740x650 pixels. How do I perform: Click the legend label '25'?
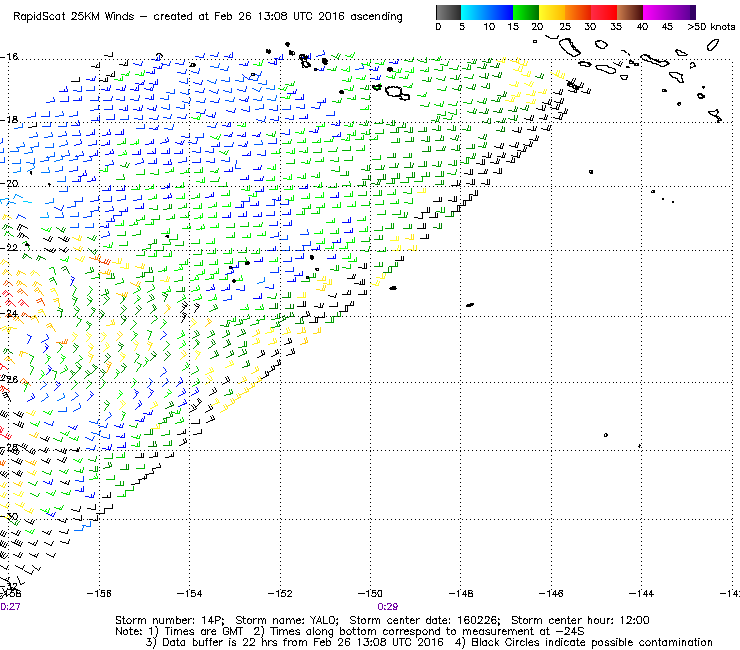pyautogui.click(x=565, y=27)
